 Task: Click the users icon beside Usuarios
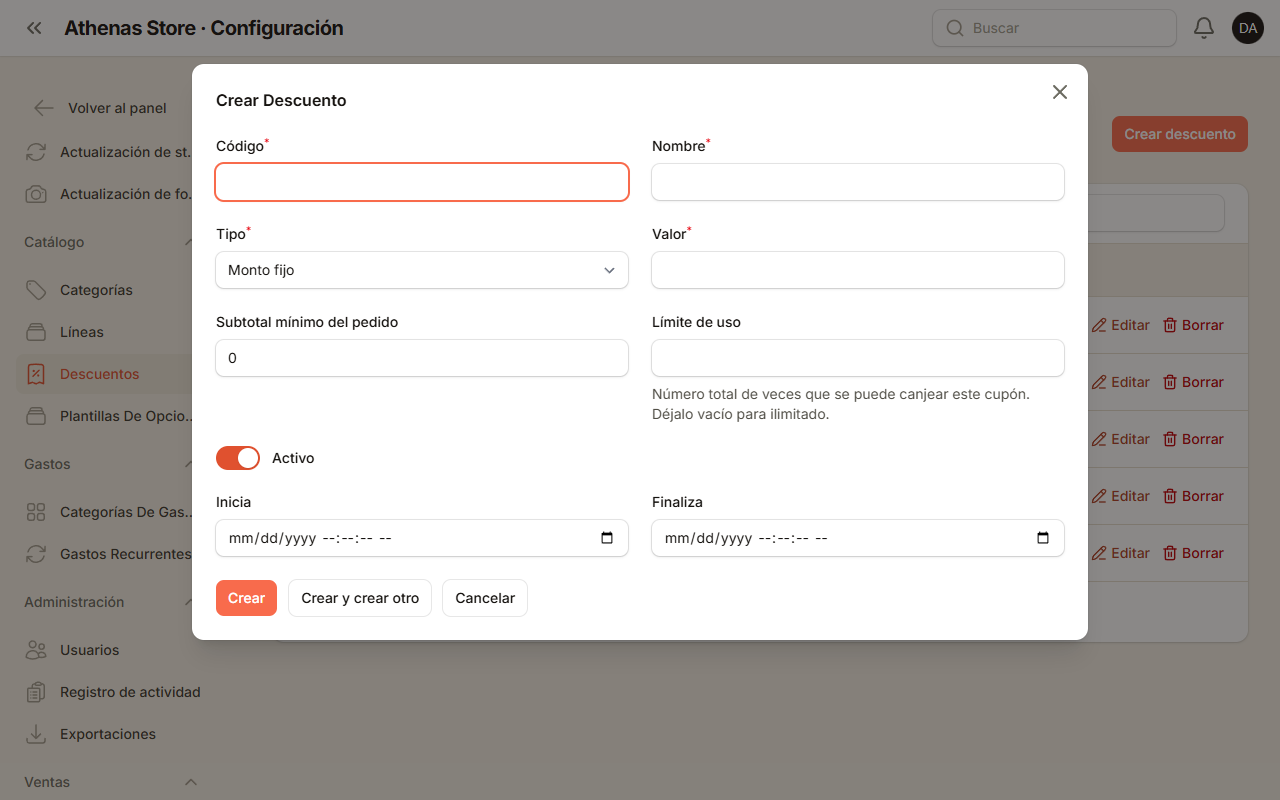point(36,650)
